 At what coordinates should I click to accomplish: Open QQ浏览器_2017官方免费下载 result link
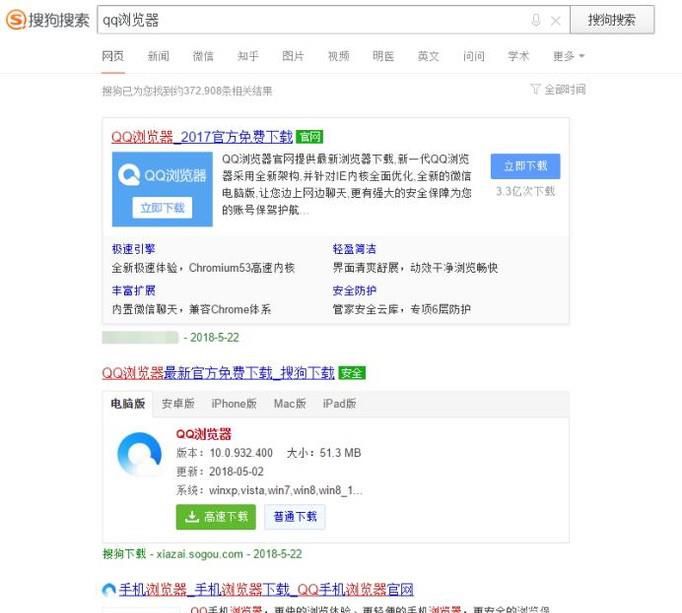(202, 137)
